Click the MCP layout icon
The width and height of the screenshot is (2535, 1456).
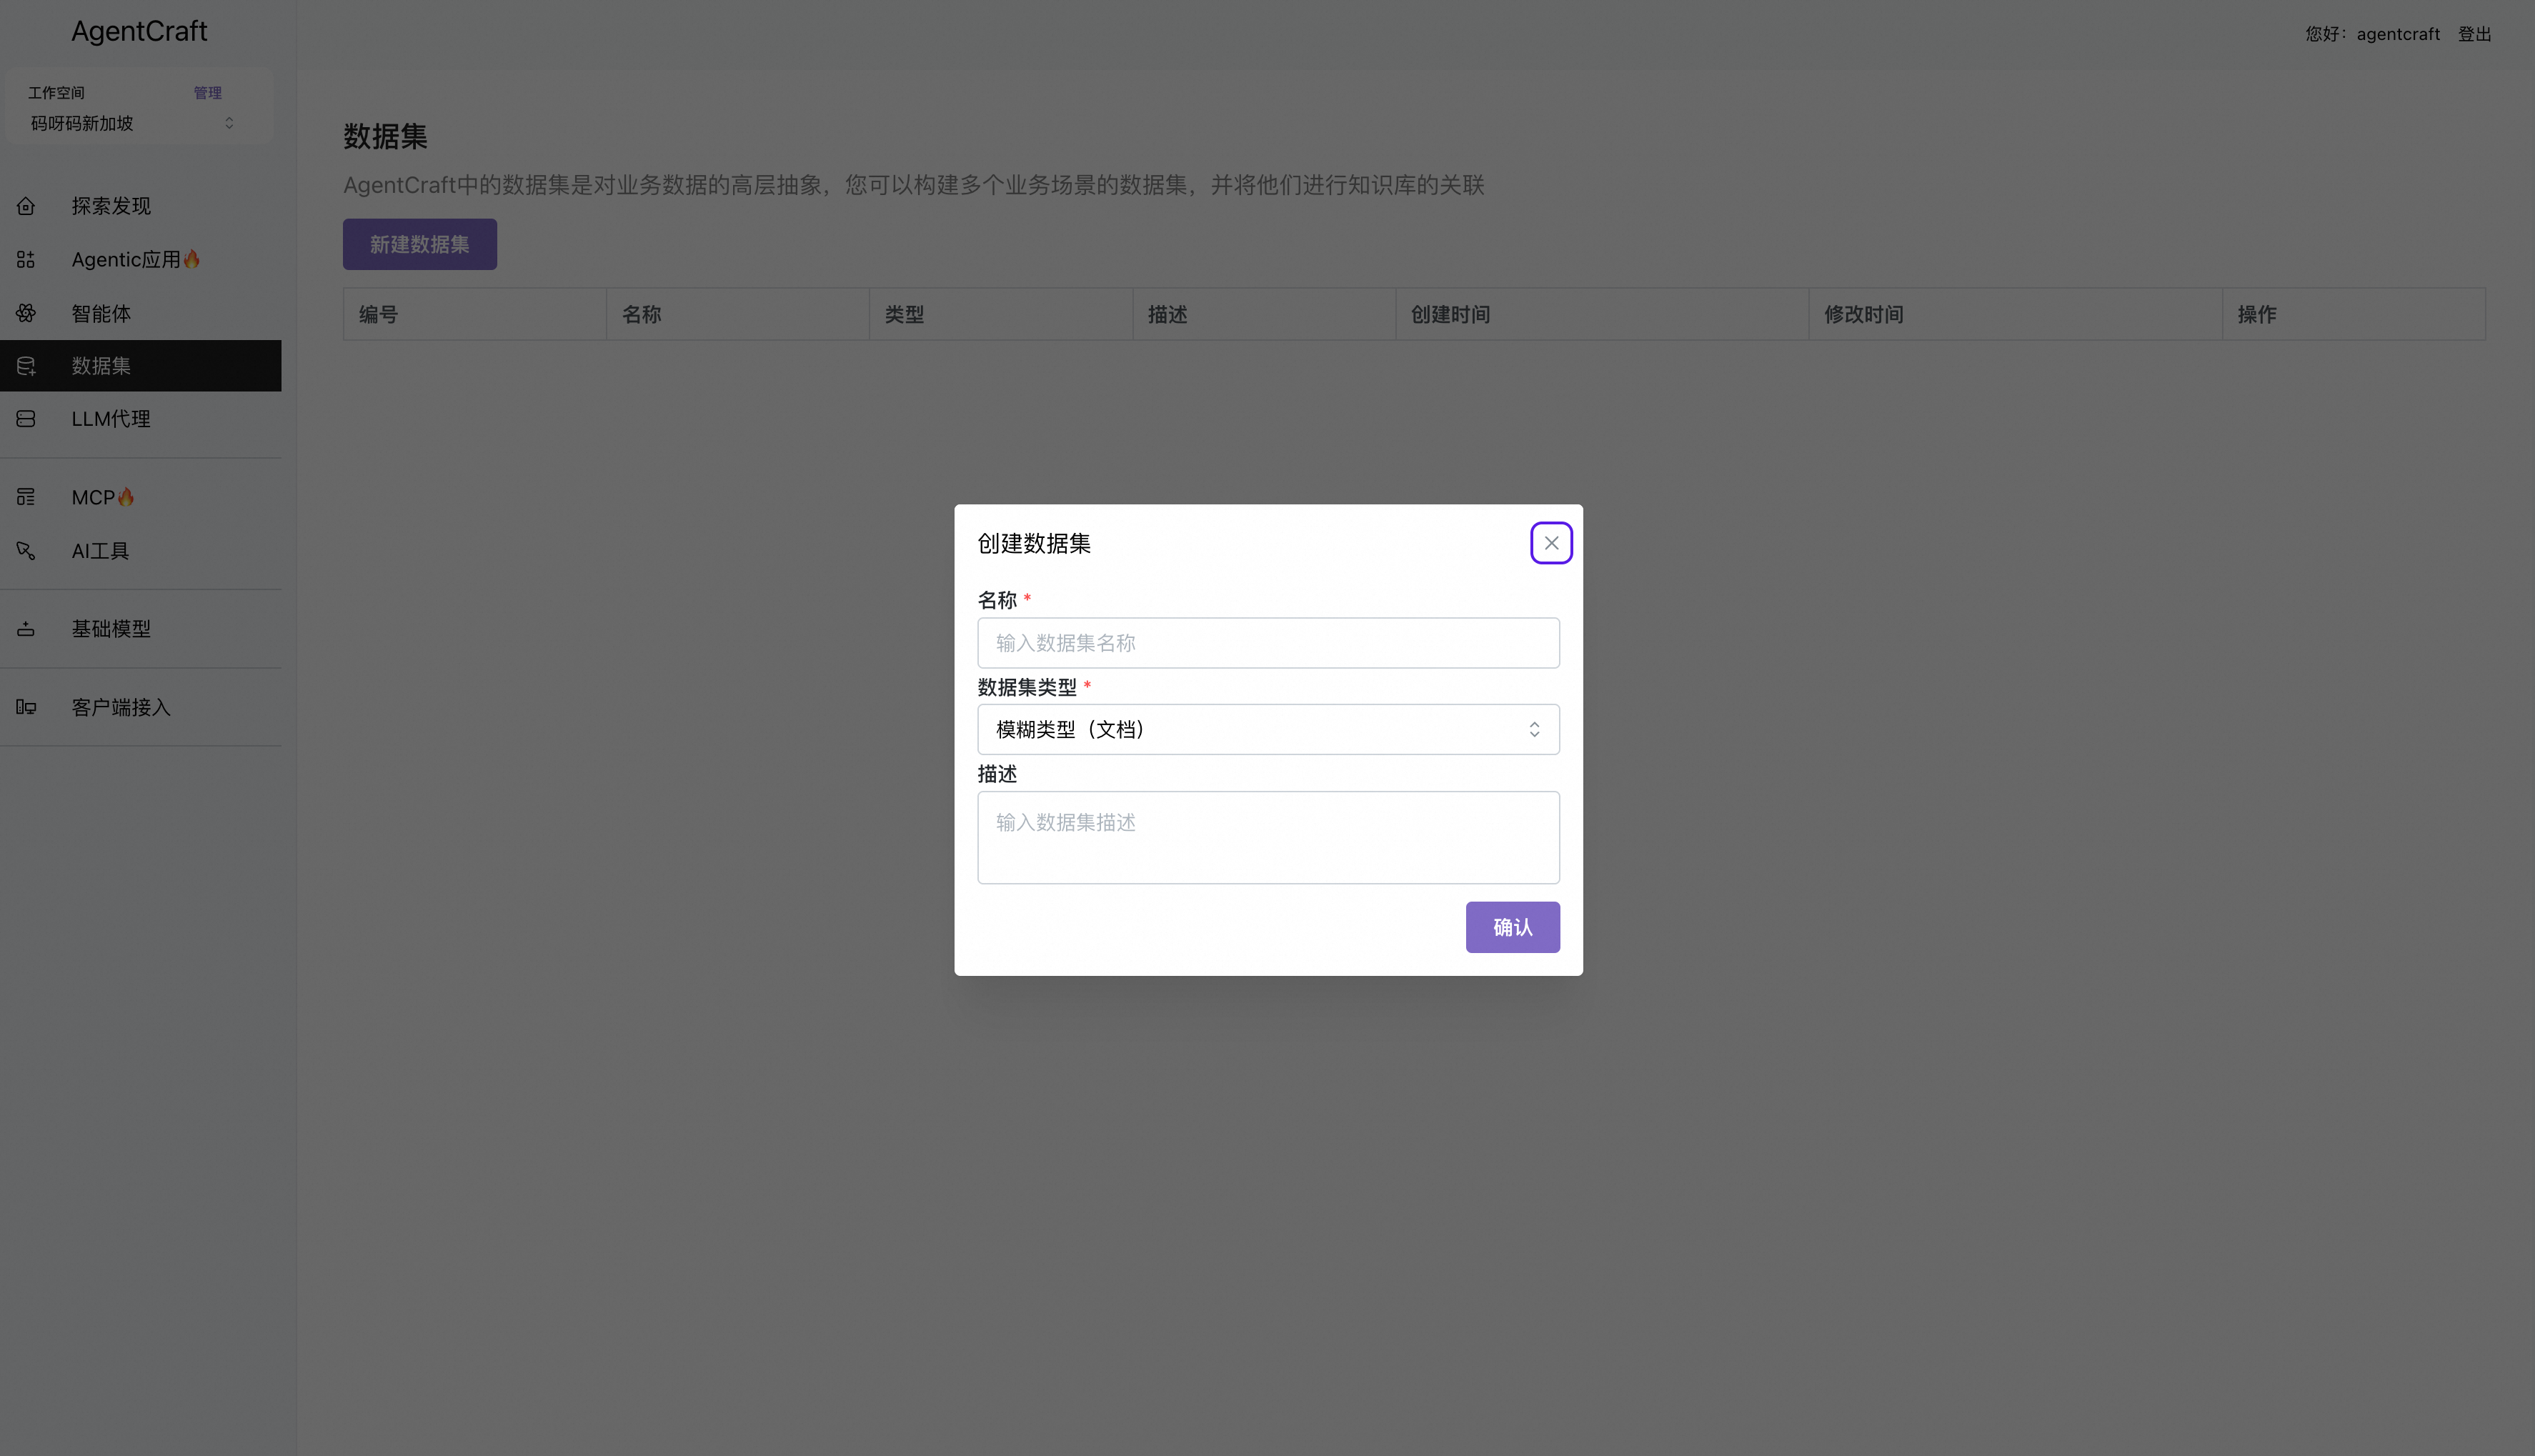pyautogui.click(x=26, y=497)
